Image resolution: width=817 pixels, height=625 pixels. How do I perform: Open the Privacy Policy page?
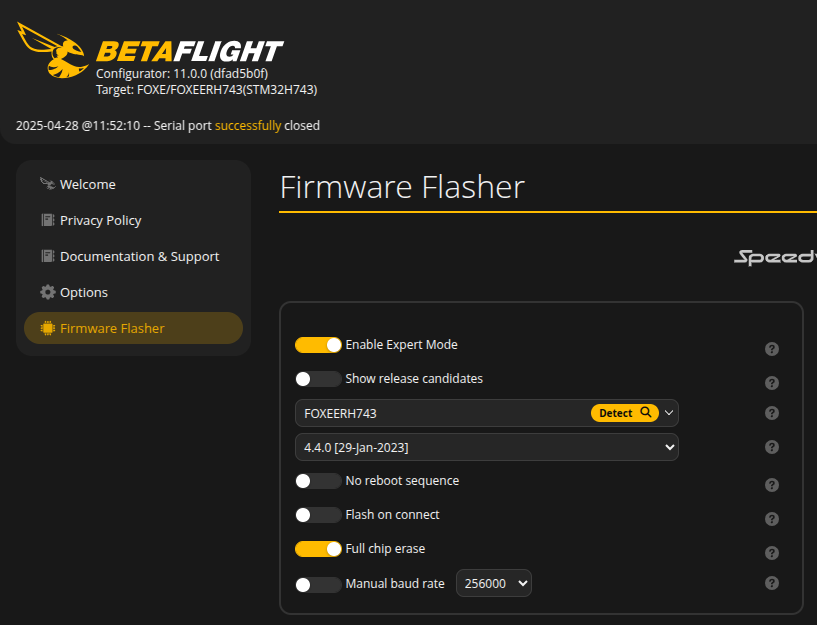pos(133,220)
